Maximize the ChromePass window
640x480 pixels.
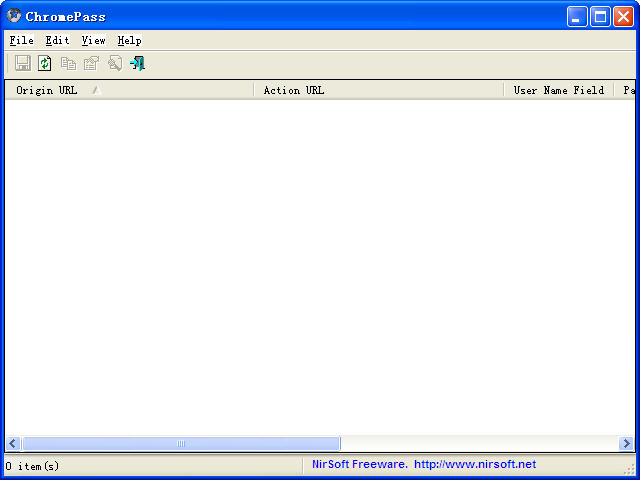pyautogui.click(x=600, y=17)
